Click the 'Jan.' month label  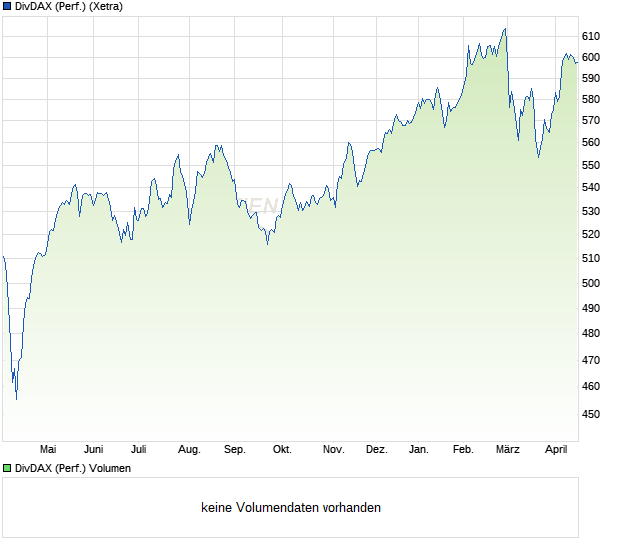click(418, 449)
